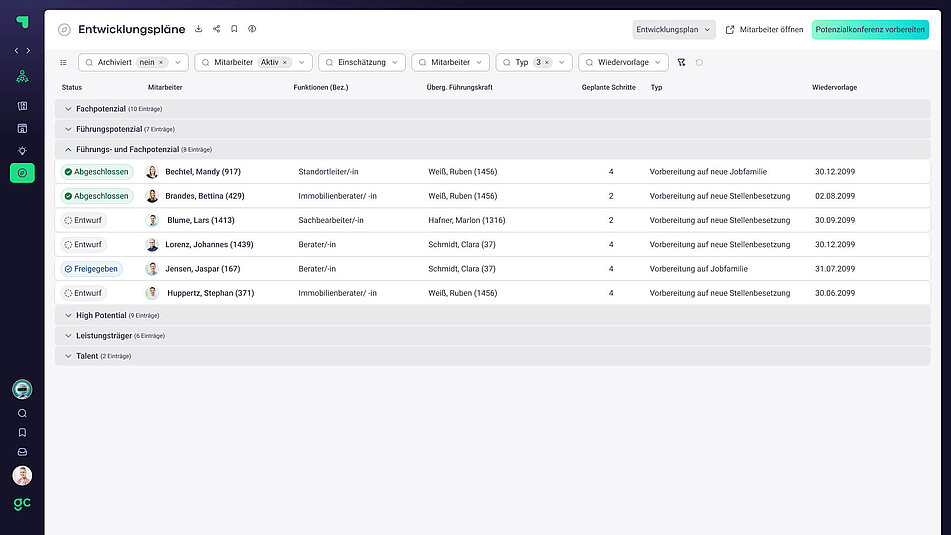Sort by Geplante Schritte column header
The height and width of the screenshot is (535, 951).
pyautogui.click(x=608, y=87)
